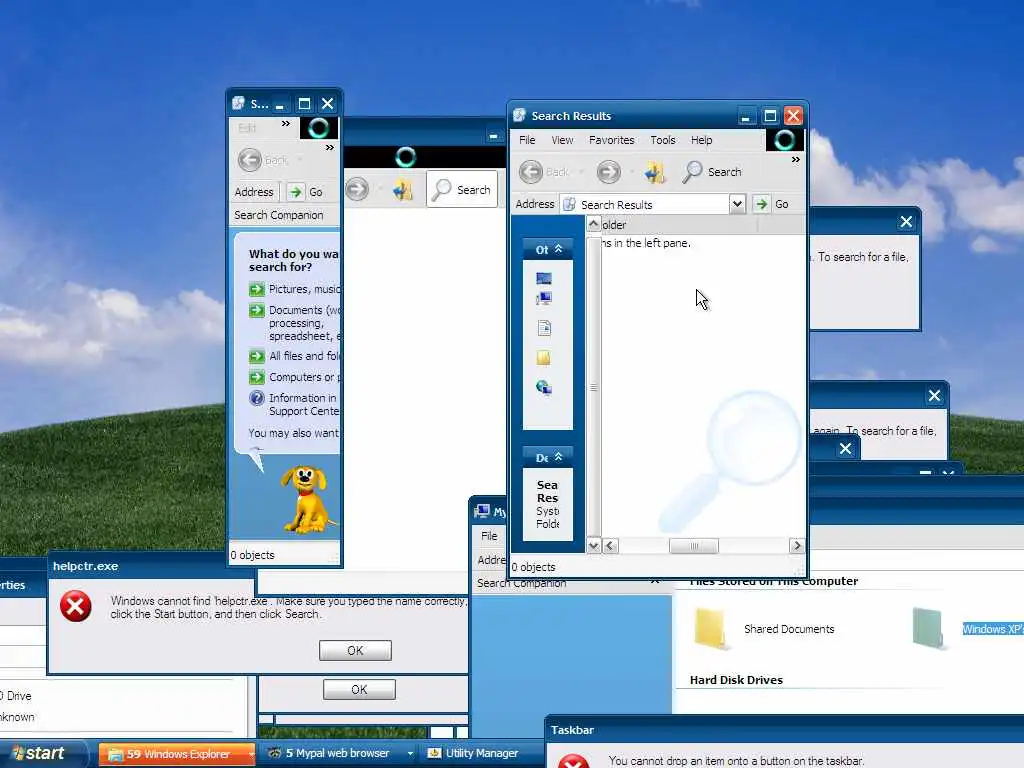This screenshot has width=1024, height=768.
Task: Click 'Hard Disk Drives' heading in My Computer
Action: (x=736, y=680)
